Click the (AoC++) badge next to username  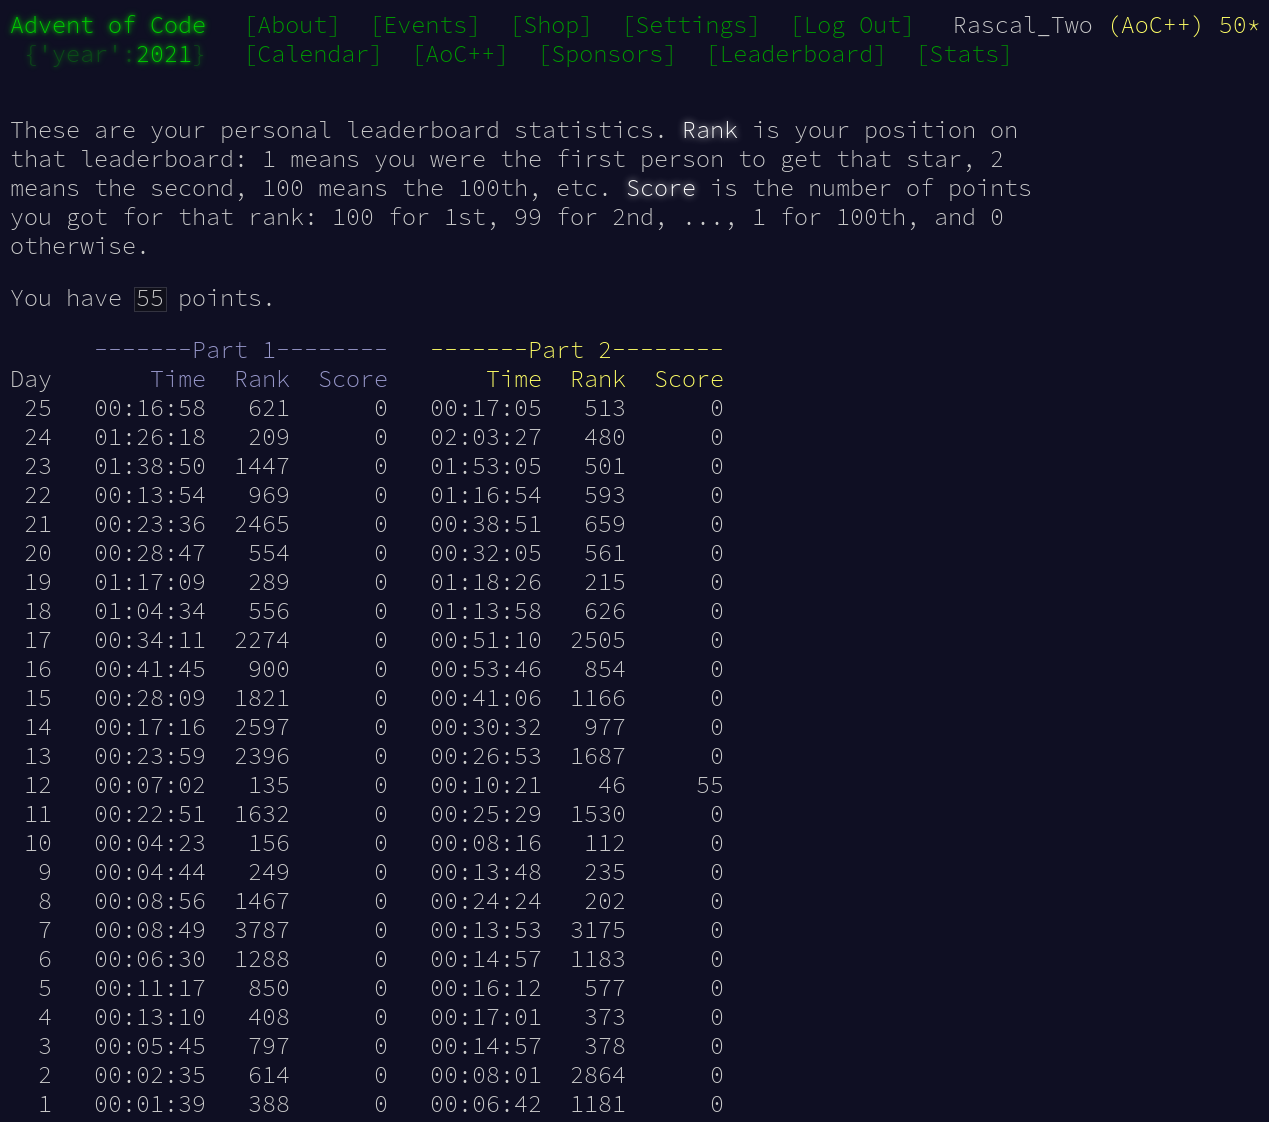(1156, 25)
